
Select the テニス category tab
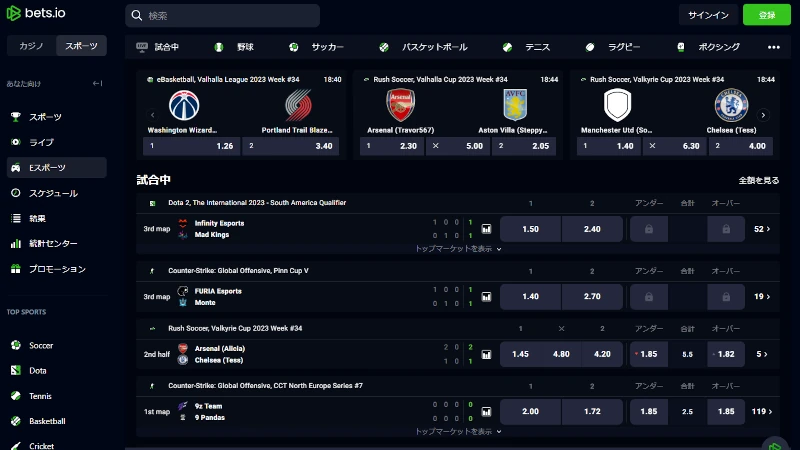(x=527, y=47)
